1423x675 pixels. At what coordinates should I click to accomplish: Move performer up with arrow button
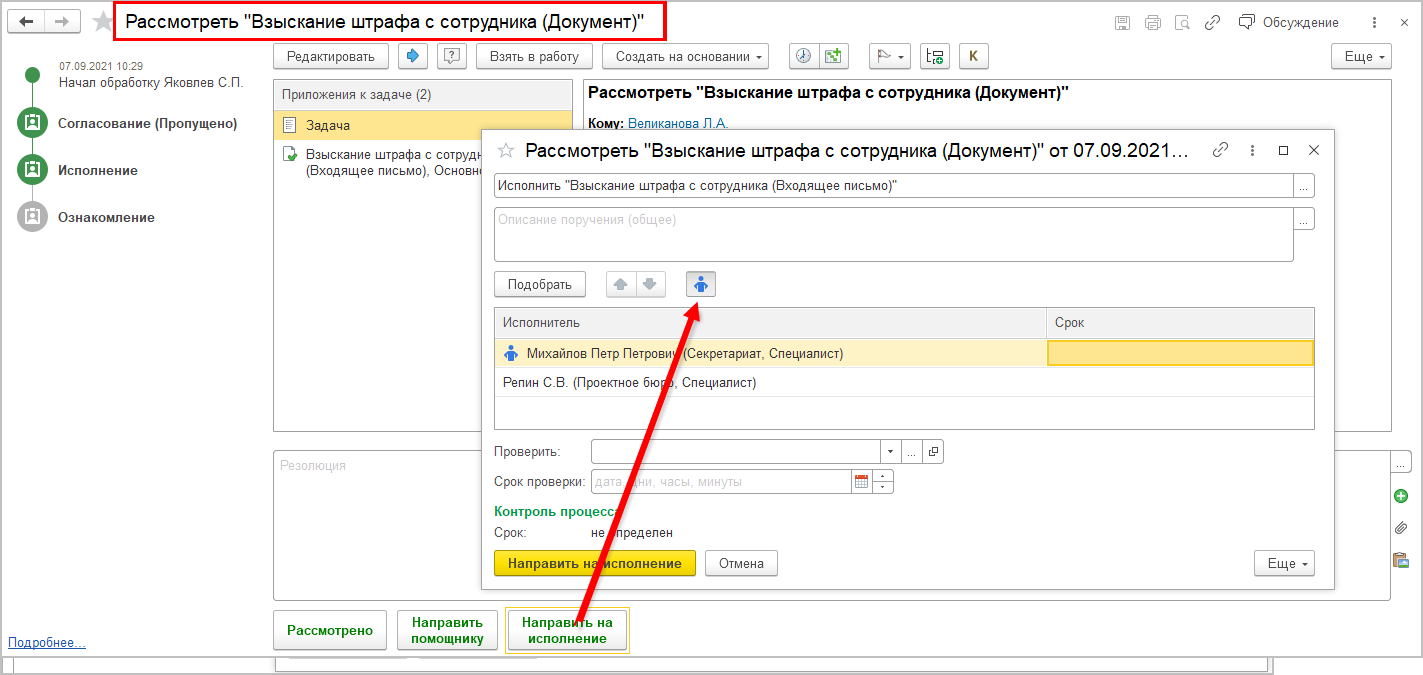click(621, 284)
